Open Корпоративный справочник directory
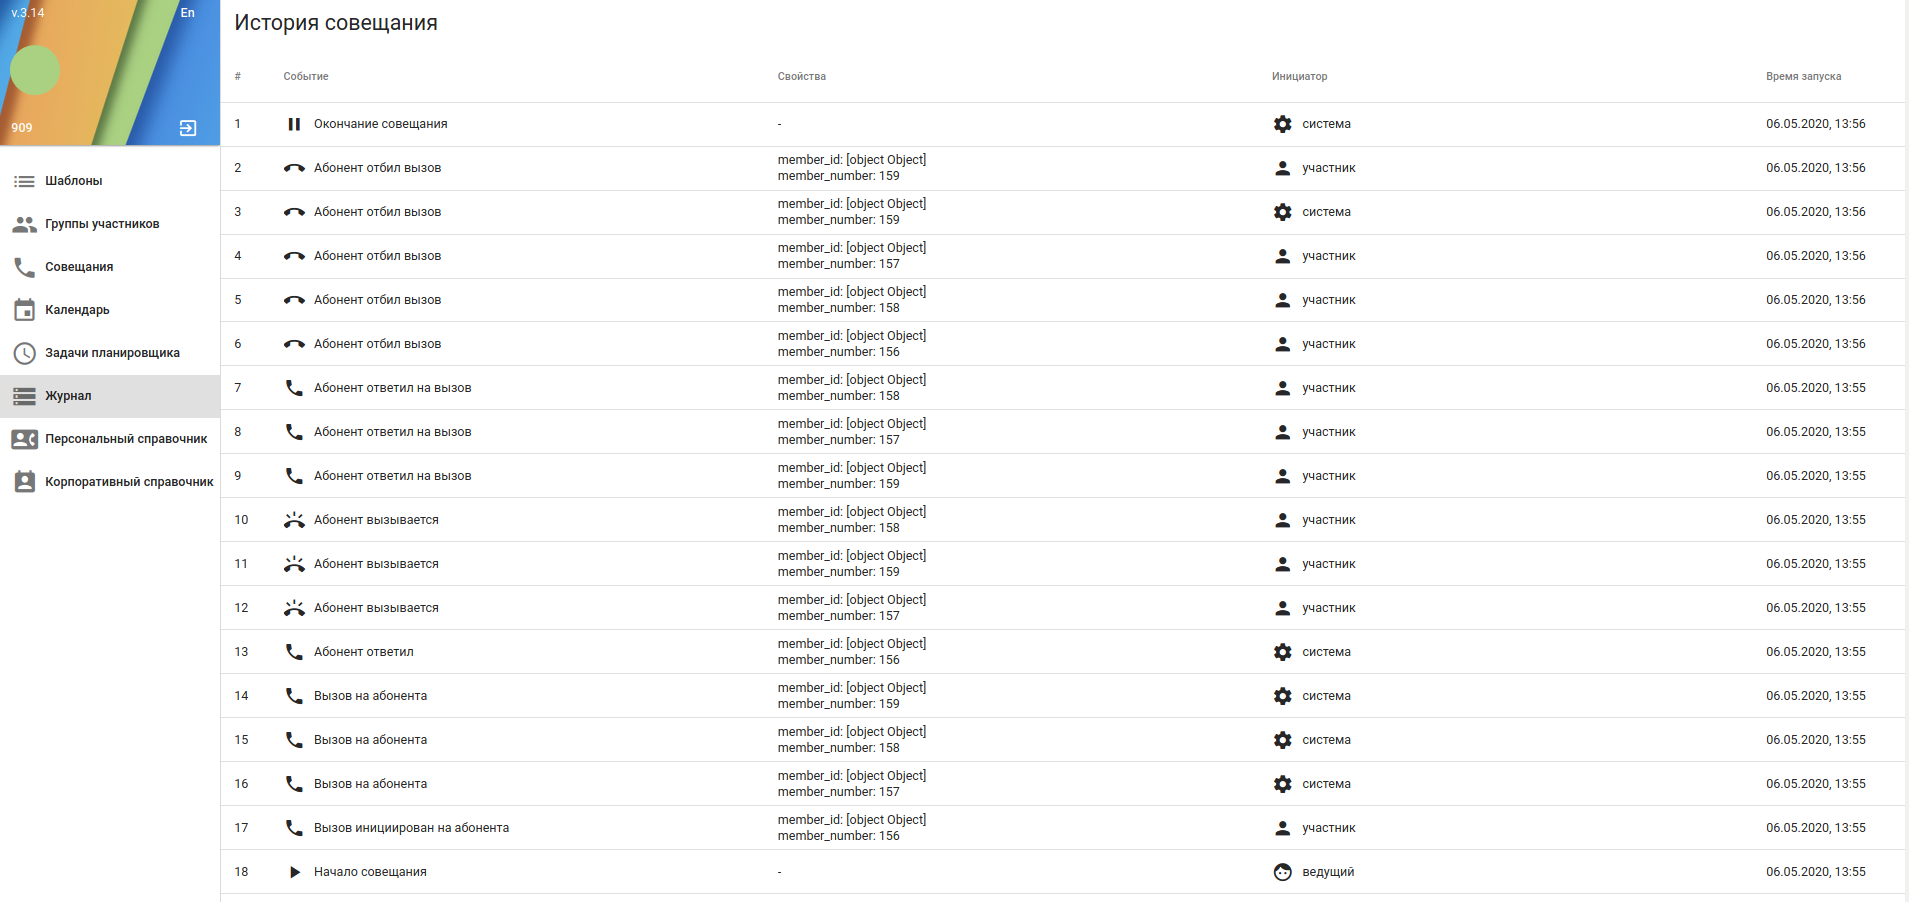Viewport: 1909px width, 902px height. tap(128, 482)
